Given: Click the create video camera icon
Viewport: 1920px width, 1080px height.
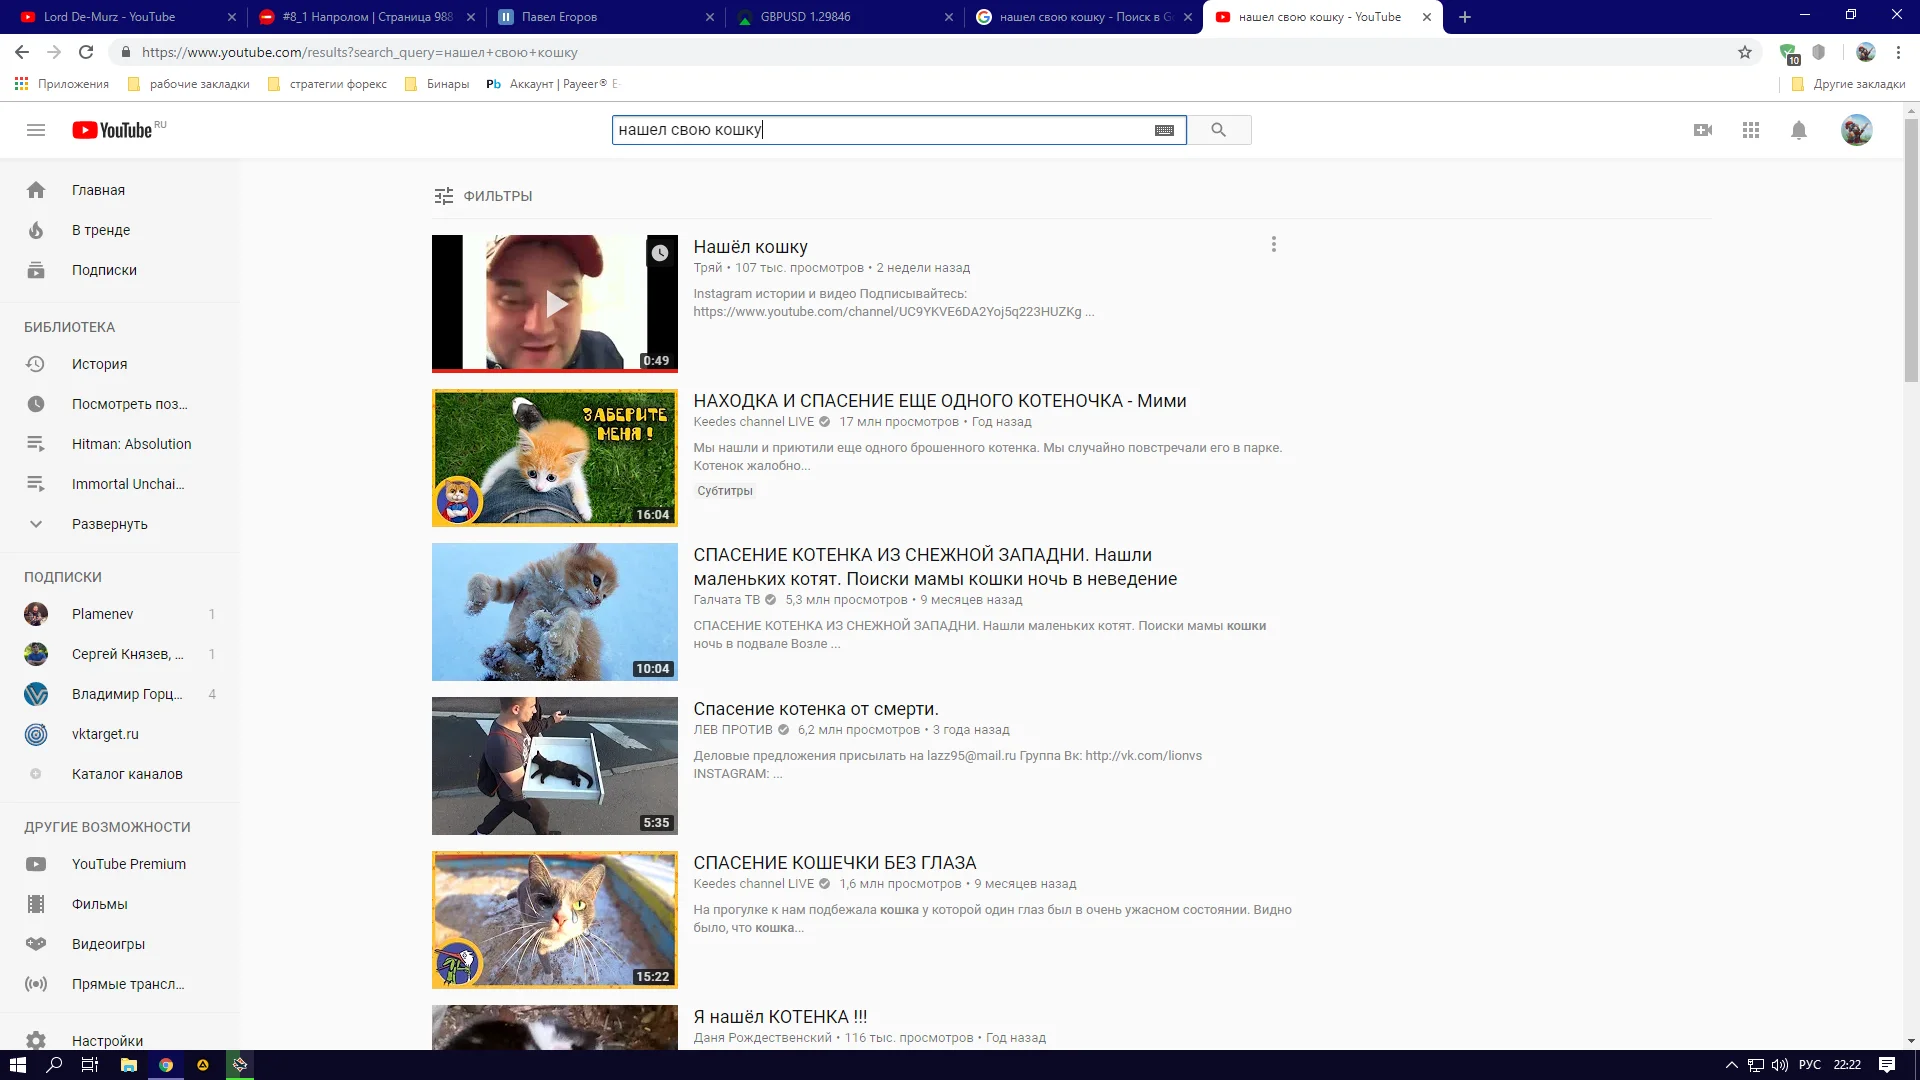Looking at the screenshot, I should point(1703,130).
